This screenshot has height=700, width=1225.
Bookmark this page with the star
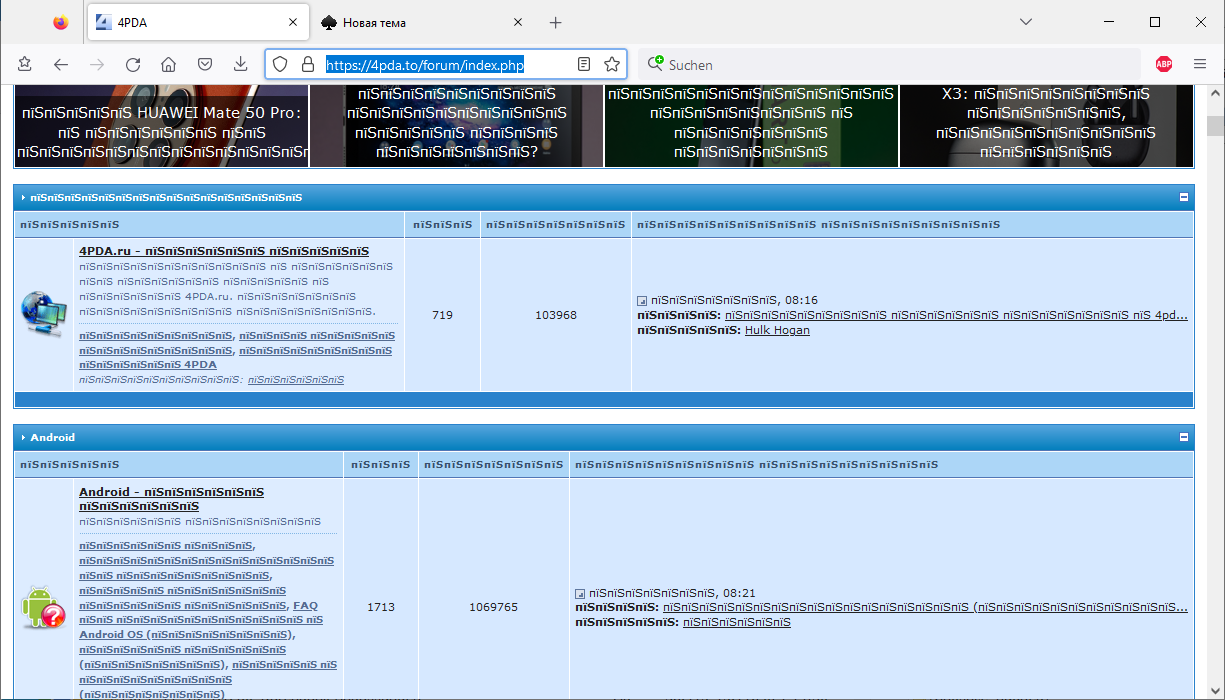(612, 64)
